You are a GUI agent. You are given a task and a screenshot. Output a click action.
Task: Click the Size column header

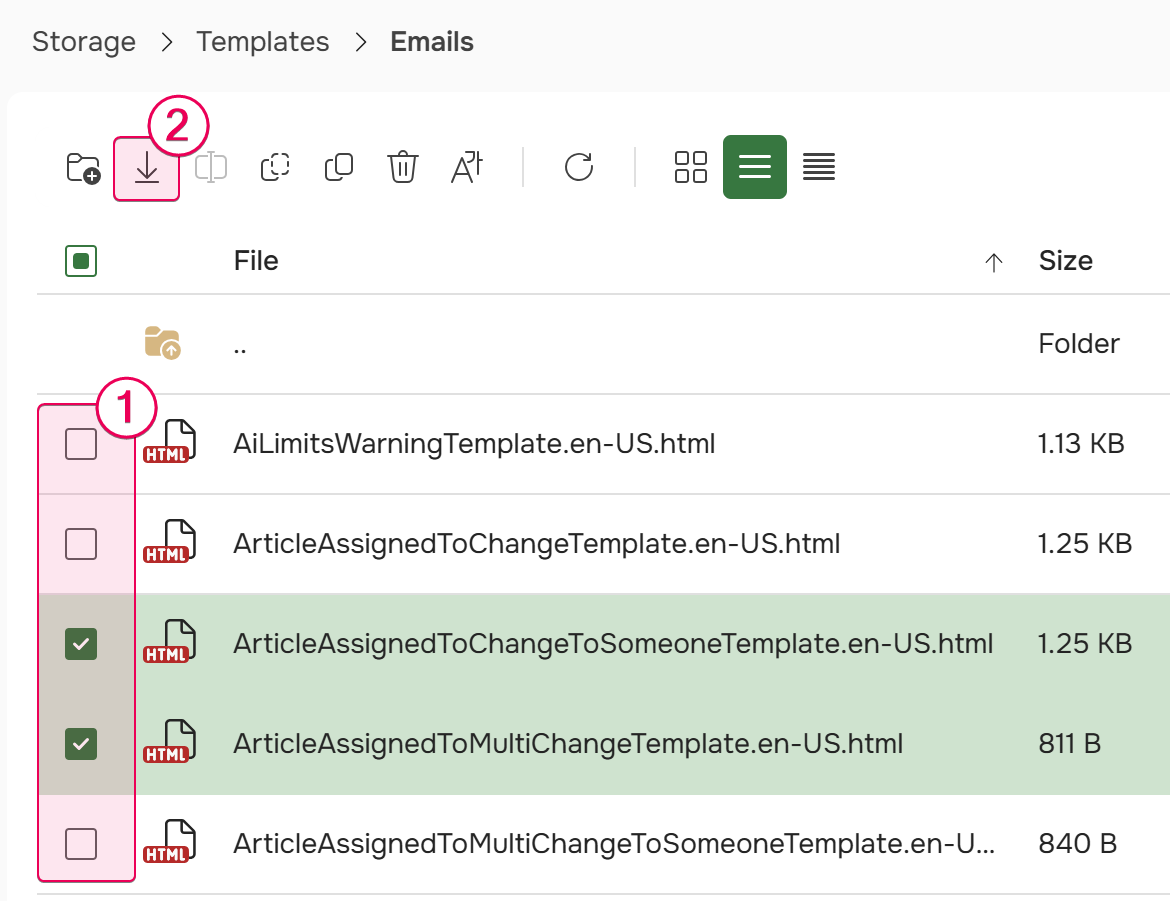point(1066,261)
